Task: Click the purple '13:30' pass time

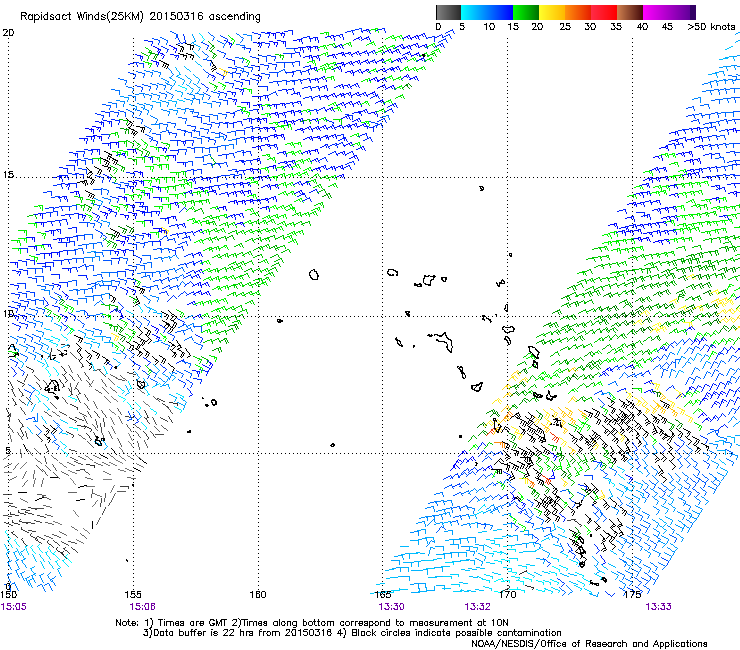Action: click(391, 607)
